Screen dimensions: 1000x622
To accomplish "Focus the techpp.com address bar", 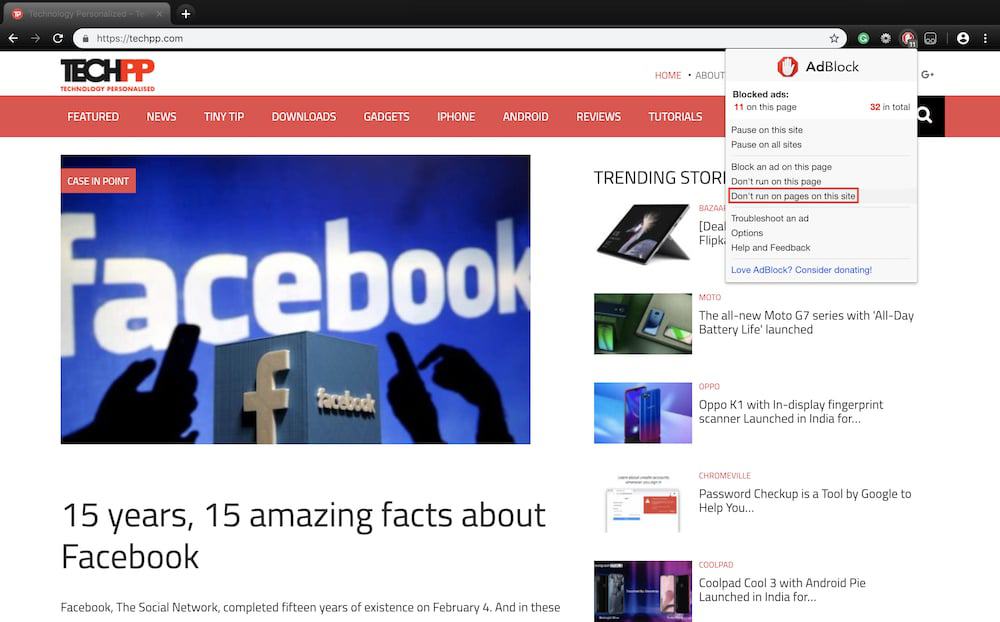I will pos(459,38).
